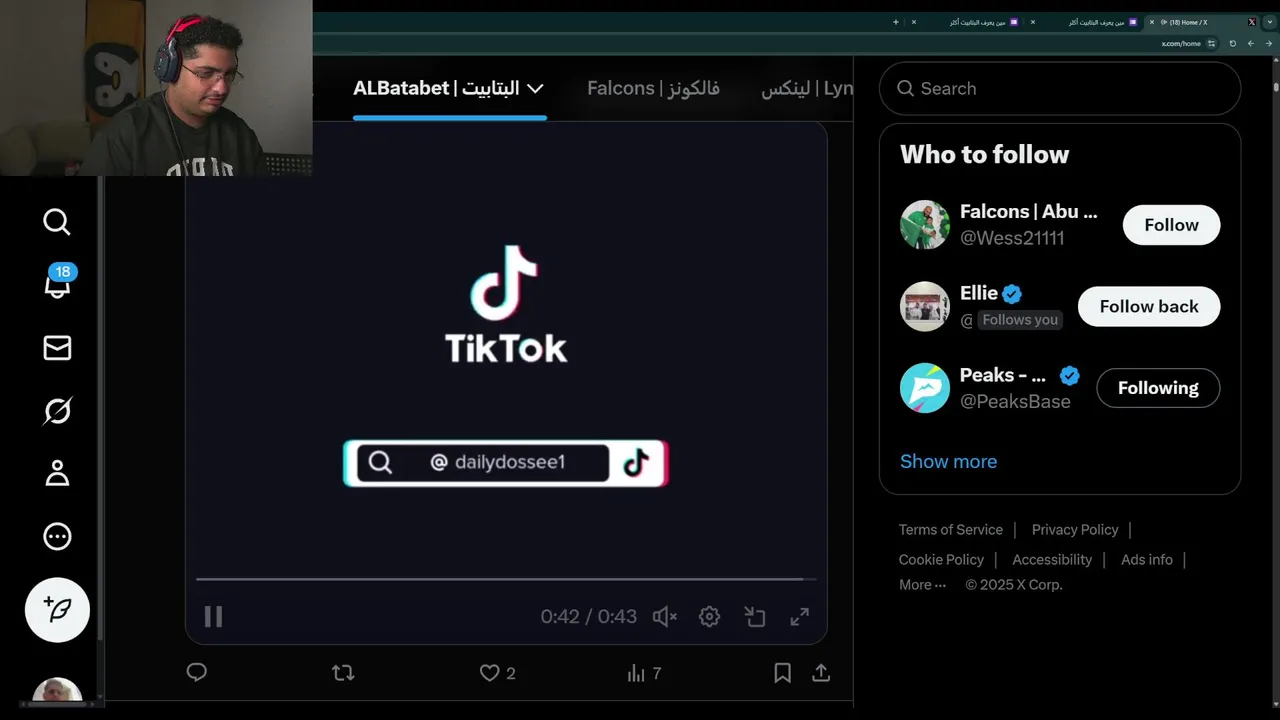Open Terms of Service link
This screenshot has height=720, width=1280.
[x=951, y=530]
